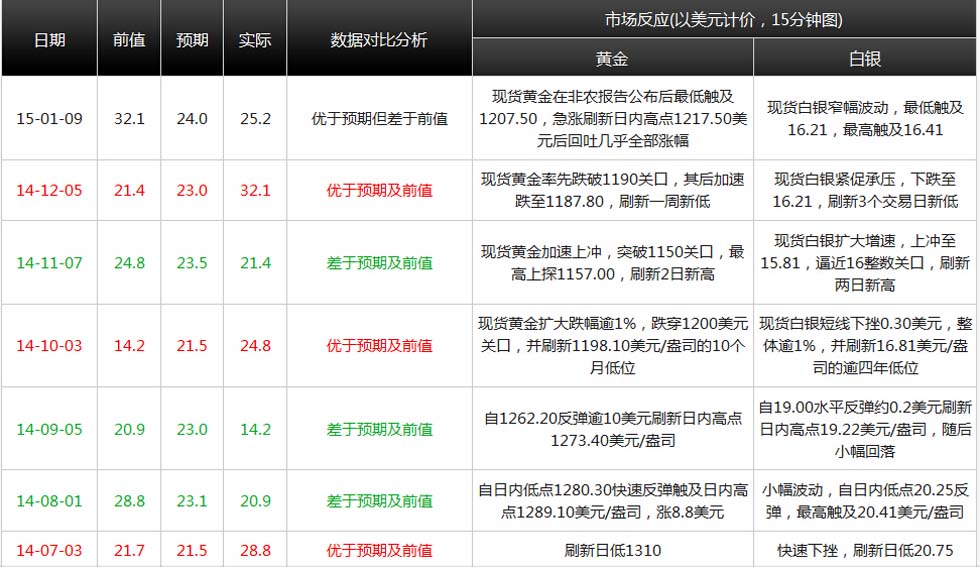
Task: Click 实际 21.4 in the 14-11-07 row
Action: pos(255,263)
